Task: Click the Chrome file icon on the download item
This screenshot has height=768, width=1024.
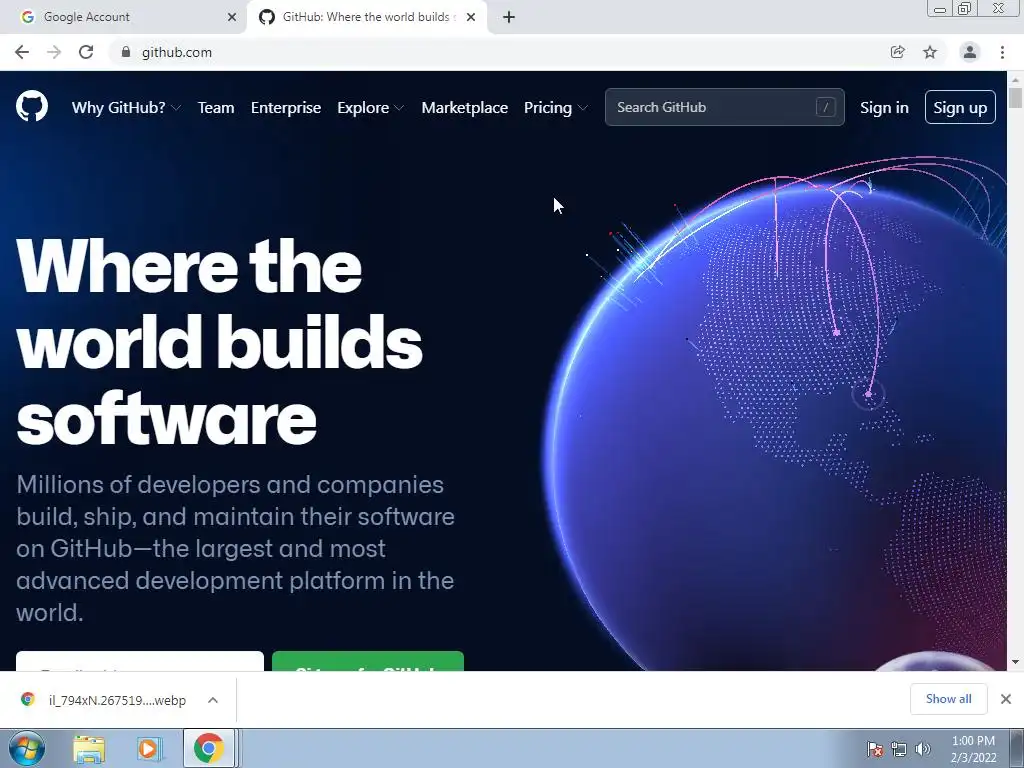Action: [27, 699]
